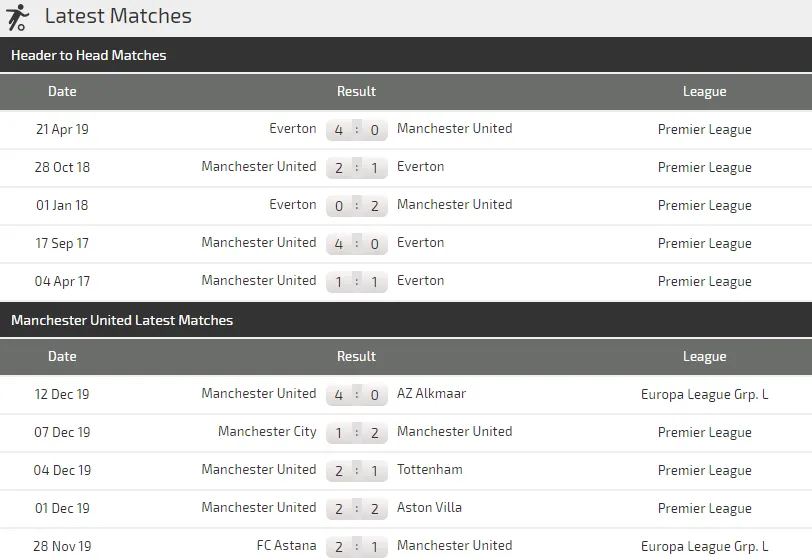The width and height of the screenshot is (812, 558).
Task: Click Europa League Grp. L on 12 Dec 19 row
Action: [704, 395]
